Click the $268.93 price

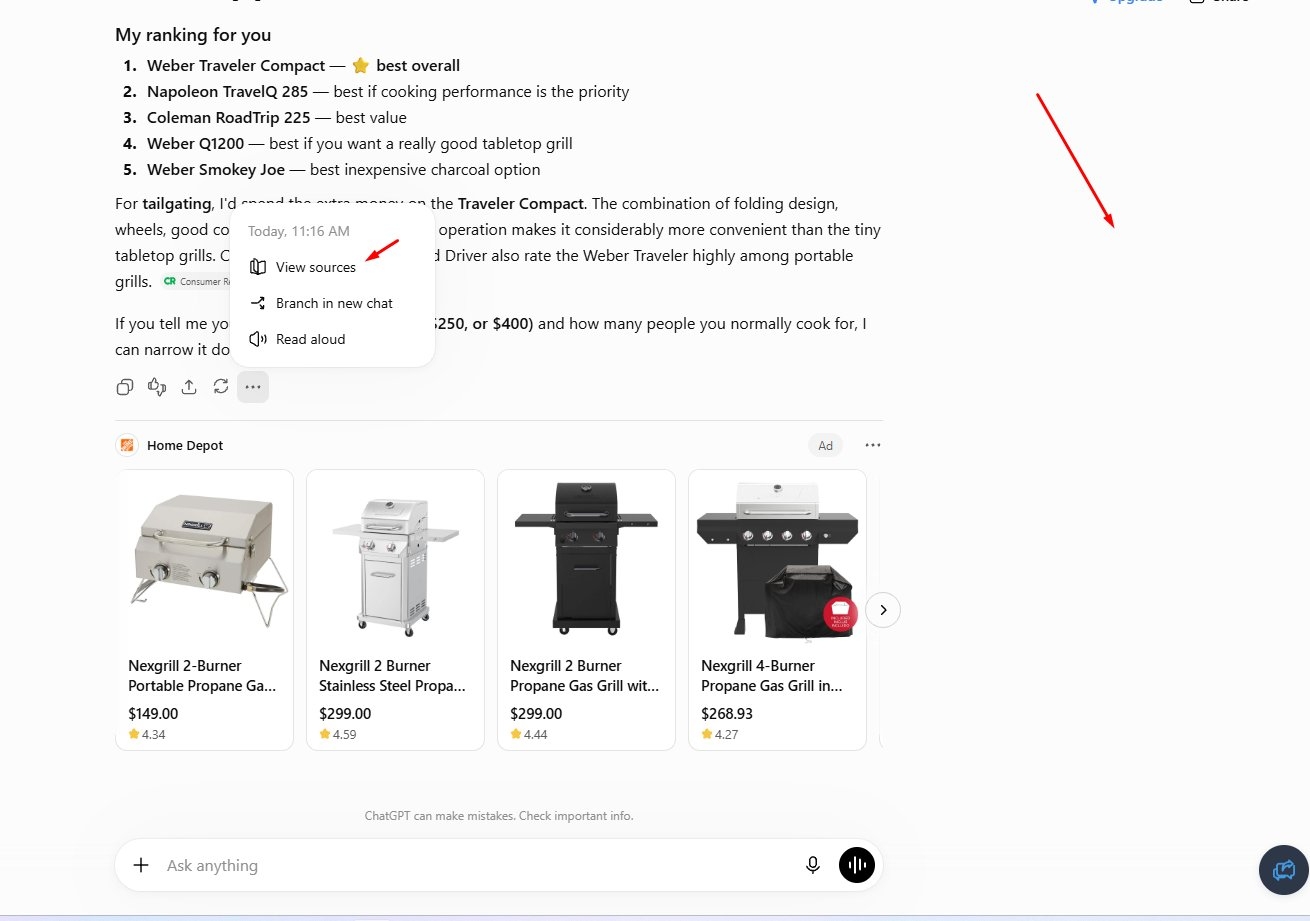pos(727,714)
